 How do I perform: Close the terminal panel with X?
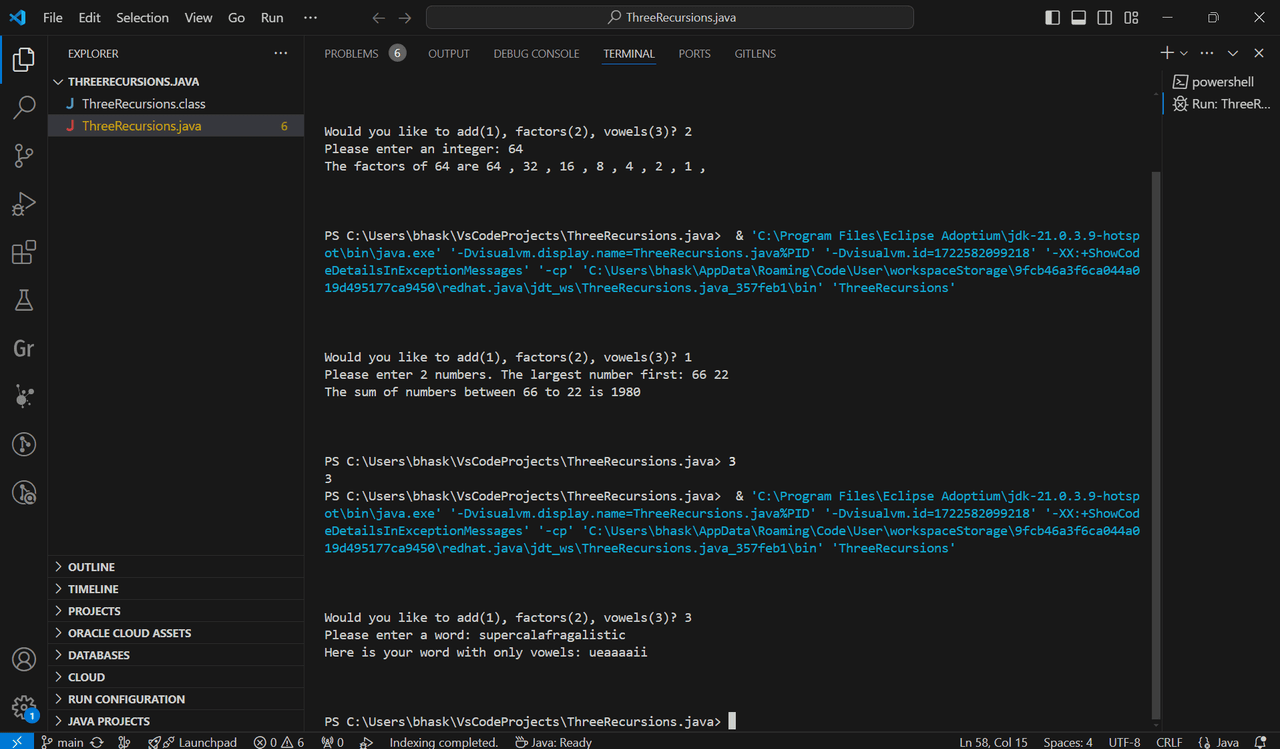coord(1257,53)
